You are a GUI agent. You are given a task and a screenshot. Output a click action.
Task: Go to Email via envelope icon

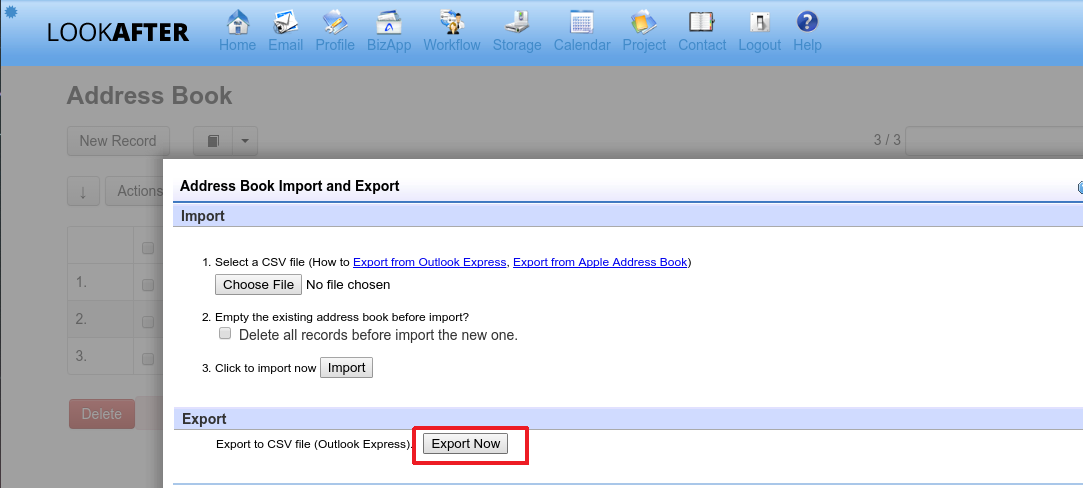[x=285, y=23]
